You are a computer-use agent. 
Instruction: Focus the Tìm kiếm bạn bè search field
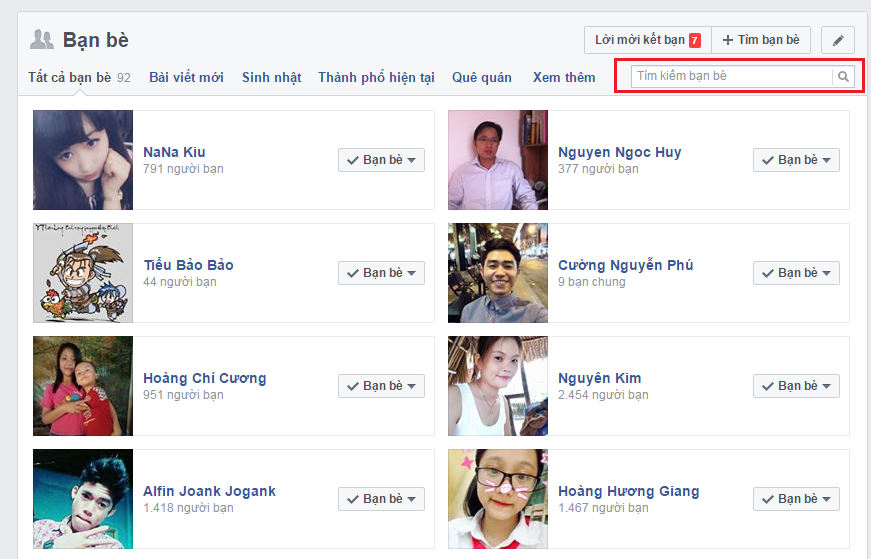732,76
